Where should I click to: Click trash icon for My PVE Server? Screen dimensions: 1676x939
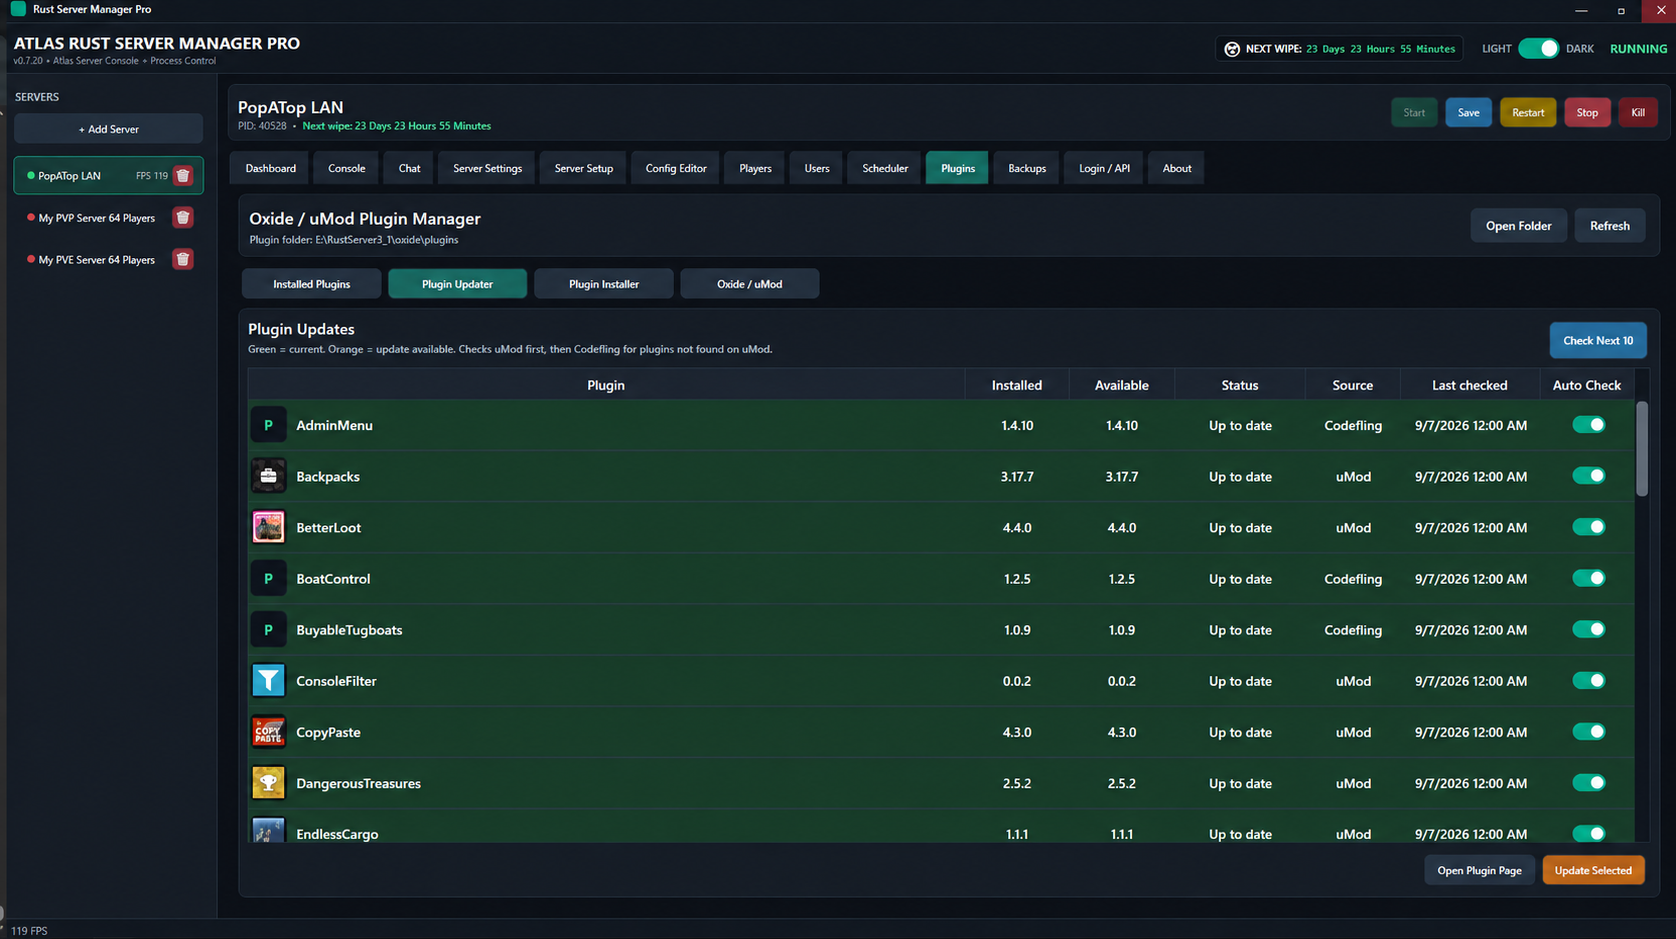(183, 260)
